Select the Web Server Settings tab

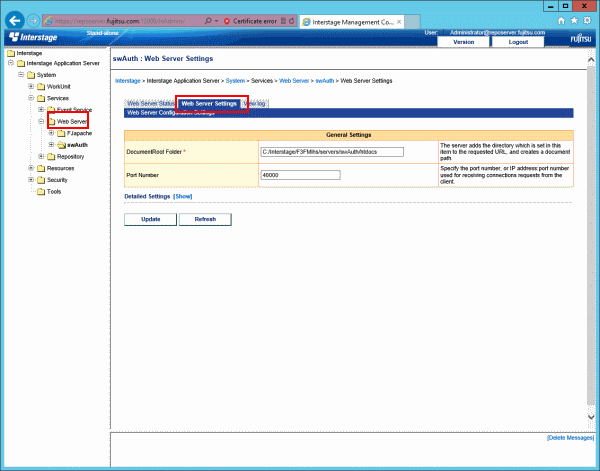[209, 104]
